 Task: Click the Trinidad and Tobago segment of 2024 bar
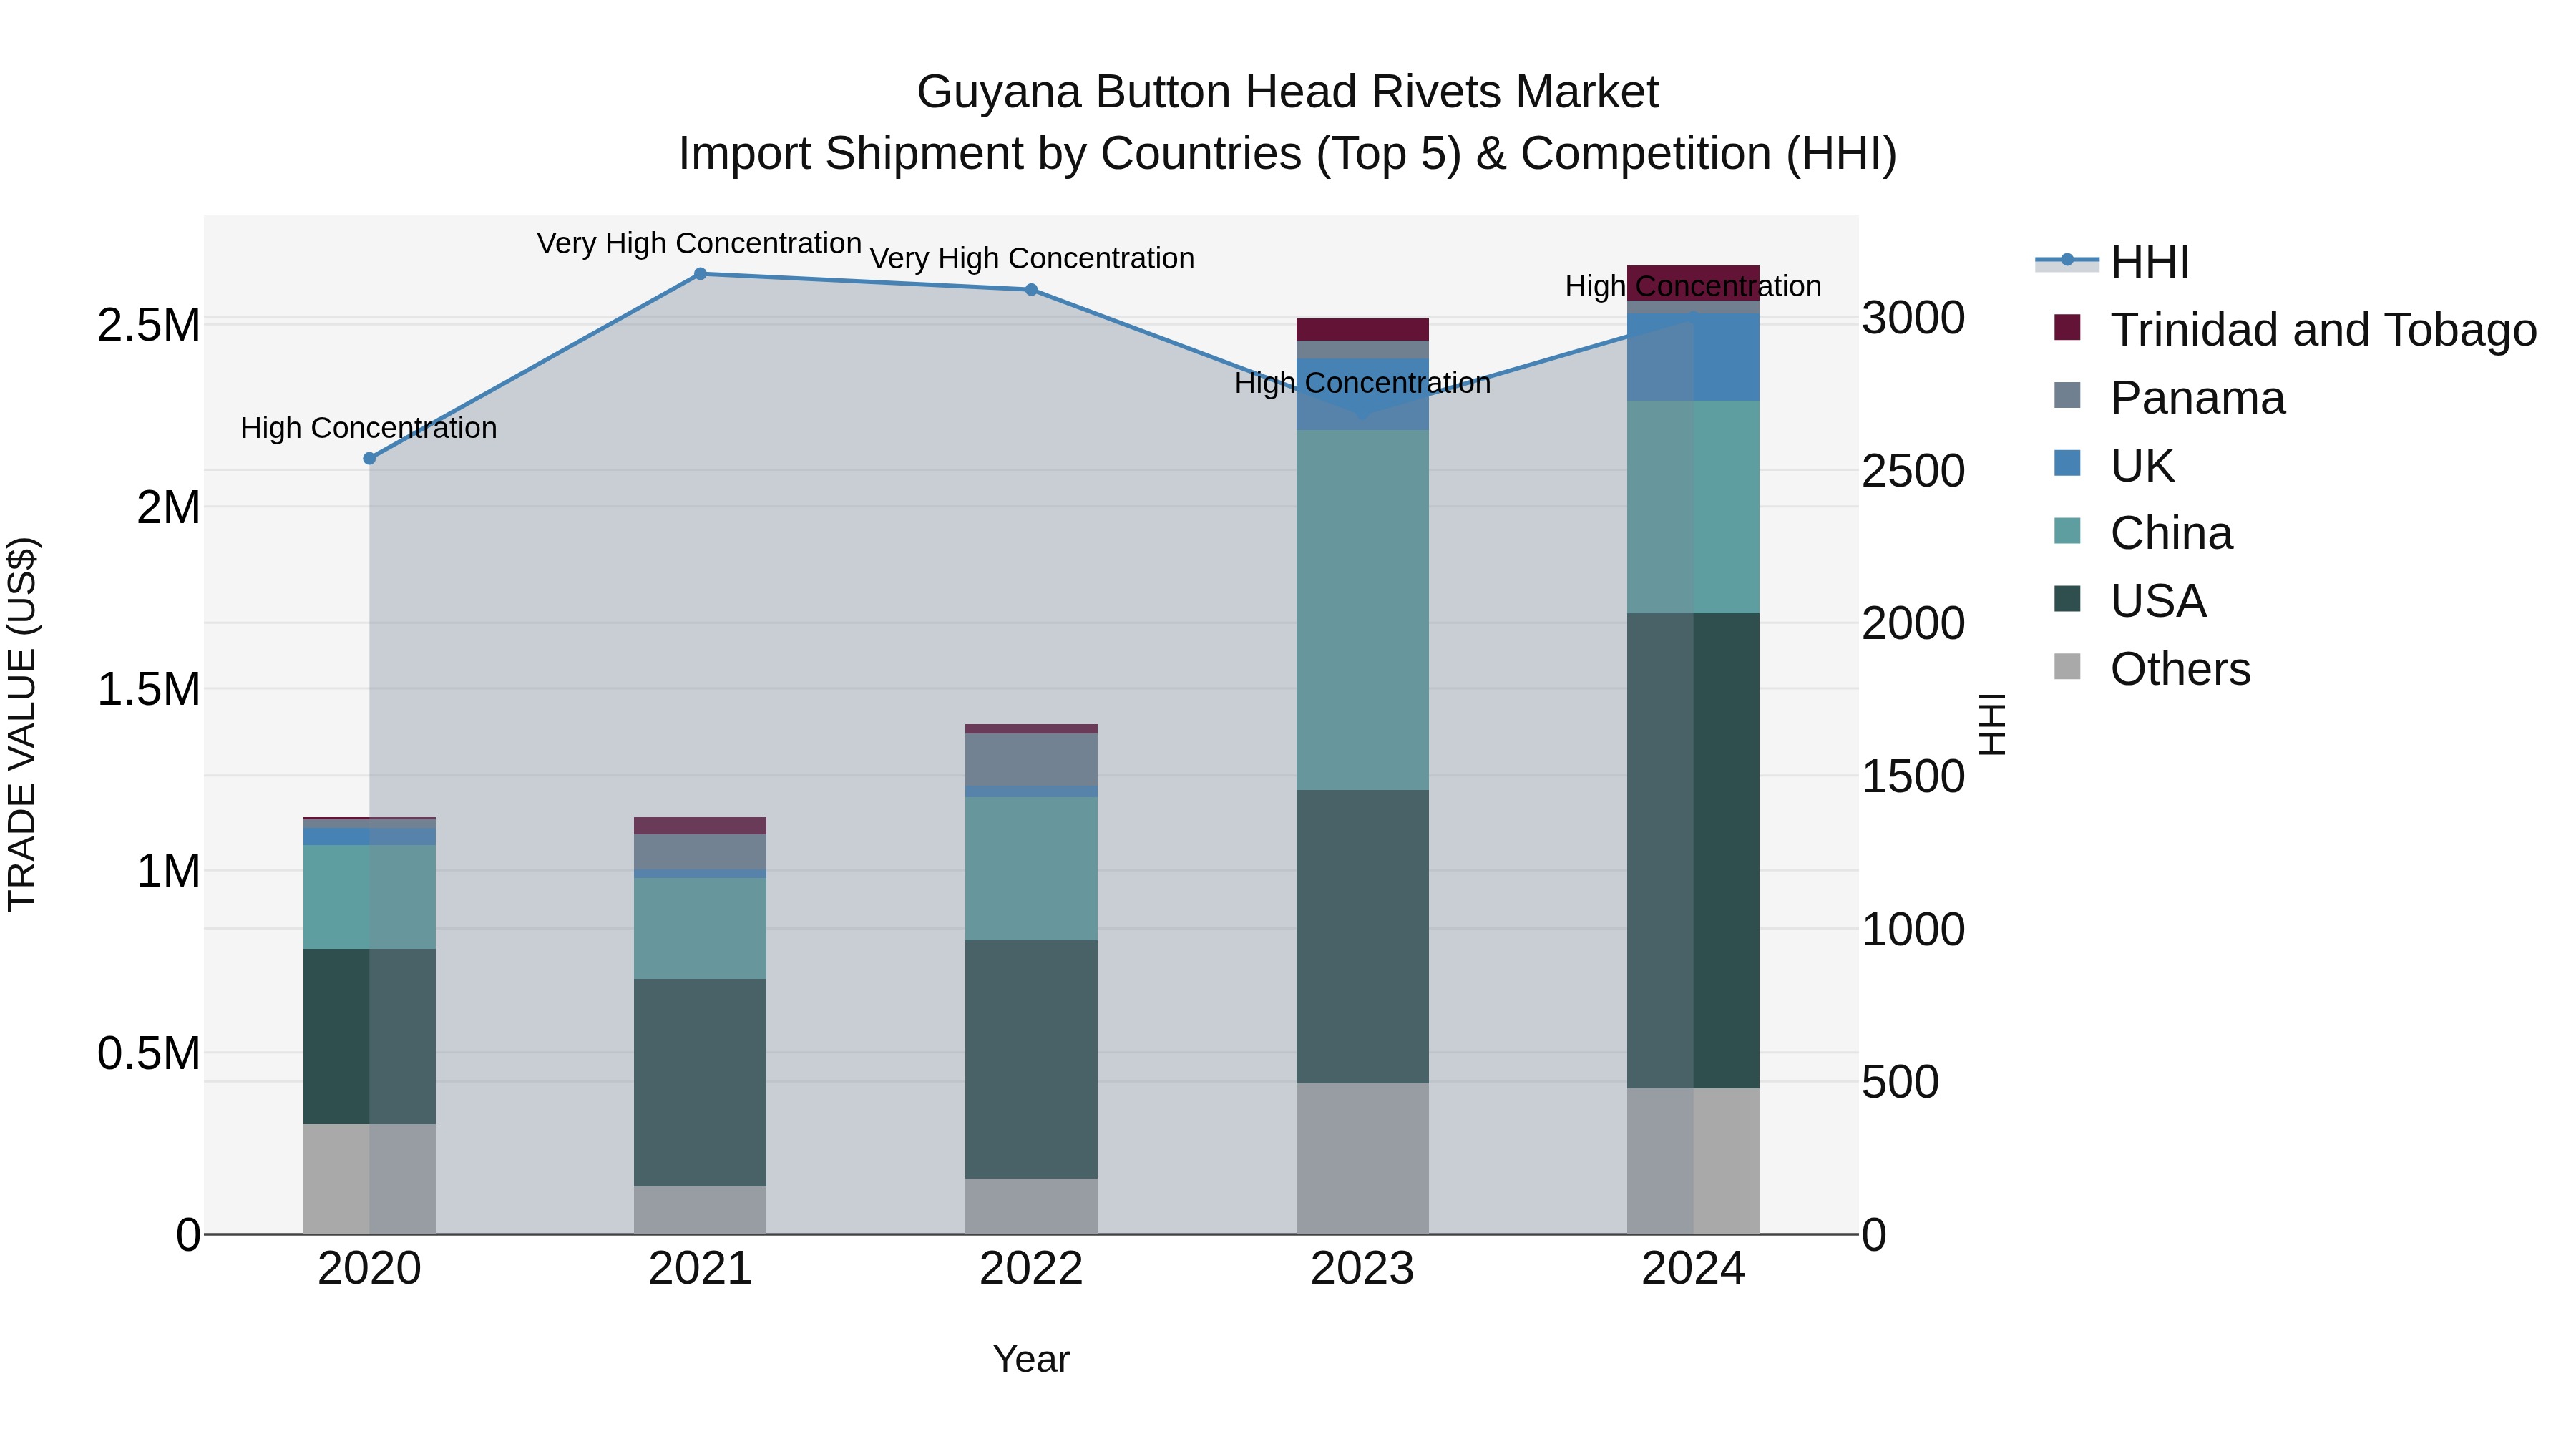coord(1693,283)
